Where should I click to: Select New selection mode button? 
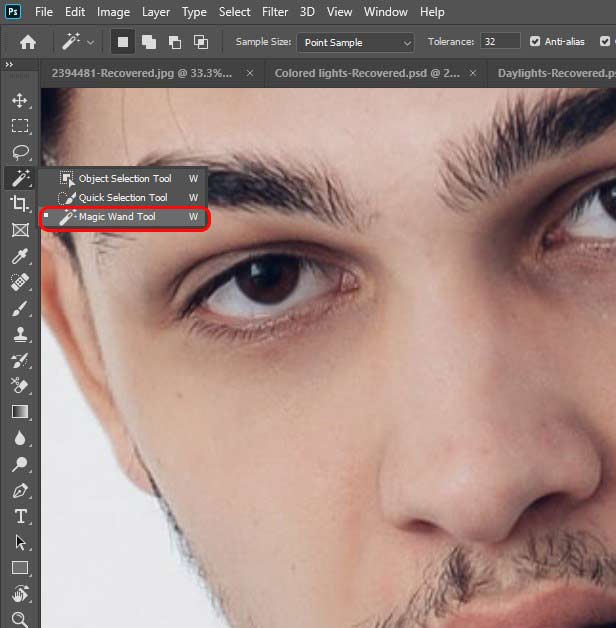123,42
